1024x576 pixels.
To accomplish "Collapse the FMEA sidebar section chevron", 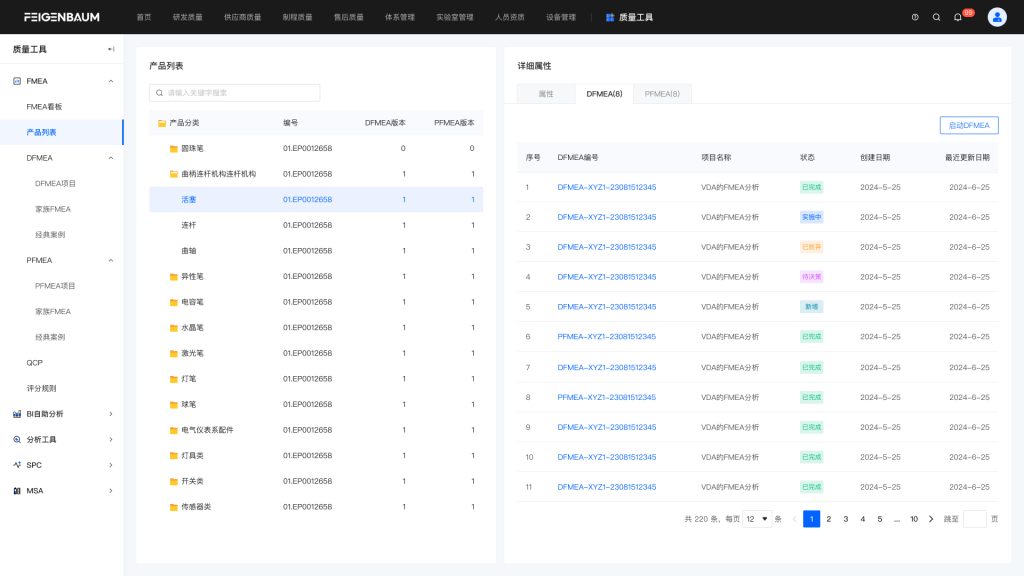I will click(x=111, y=81).
